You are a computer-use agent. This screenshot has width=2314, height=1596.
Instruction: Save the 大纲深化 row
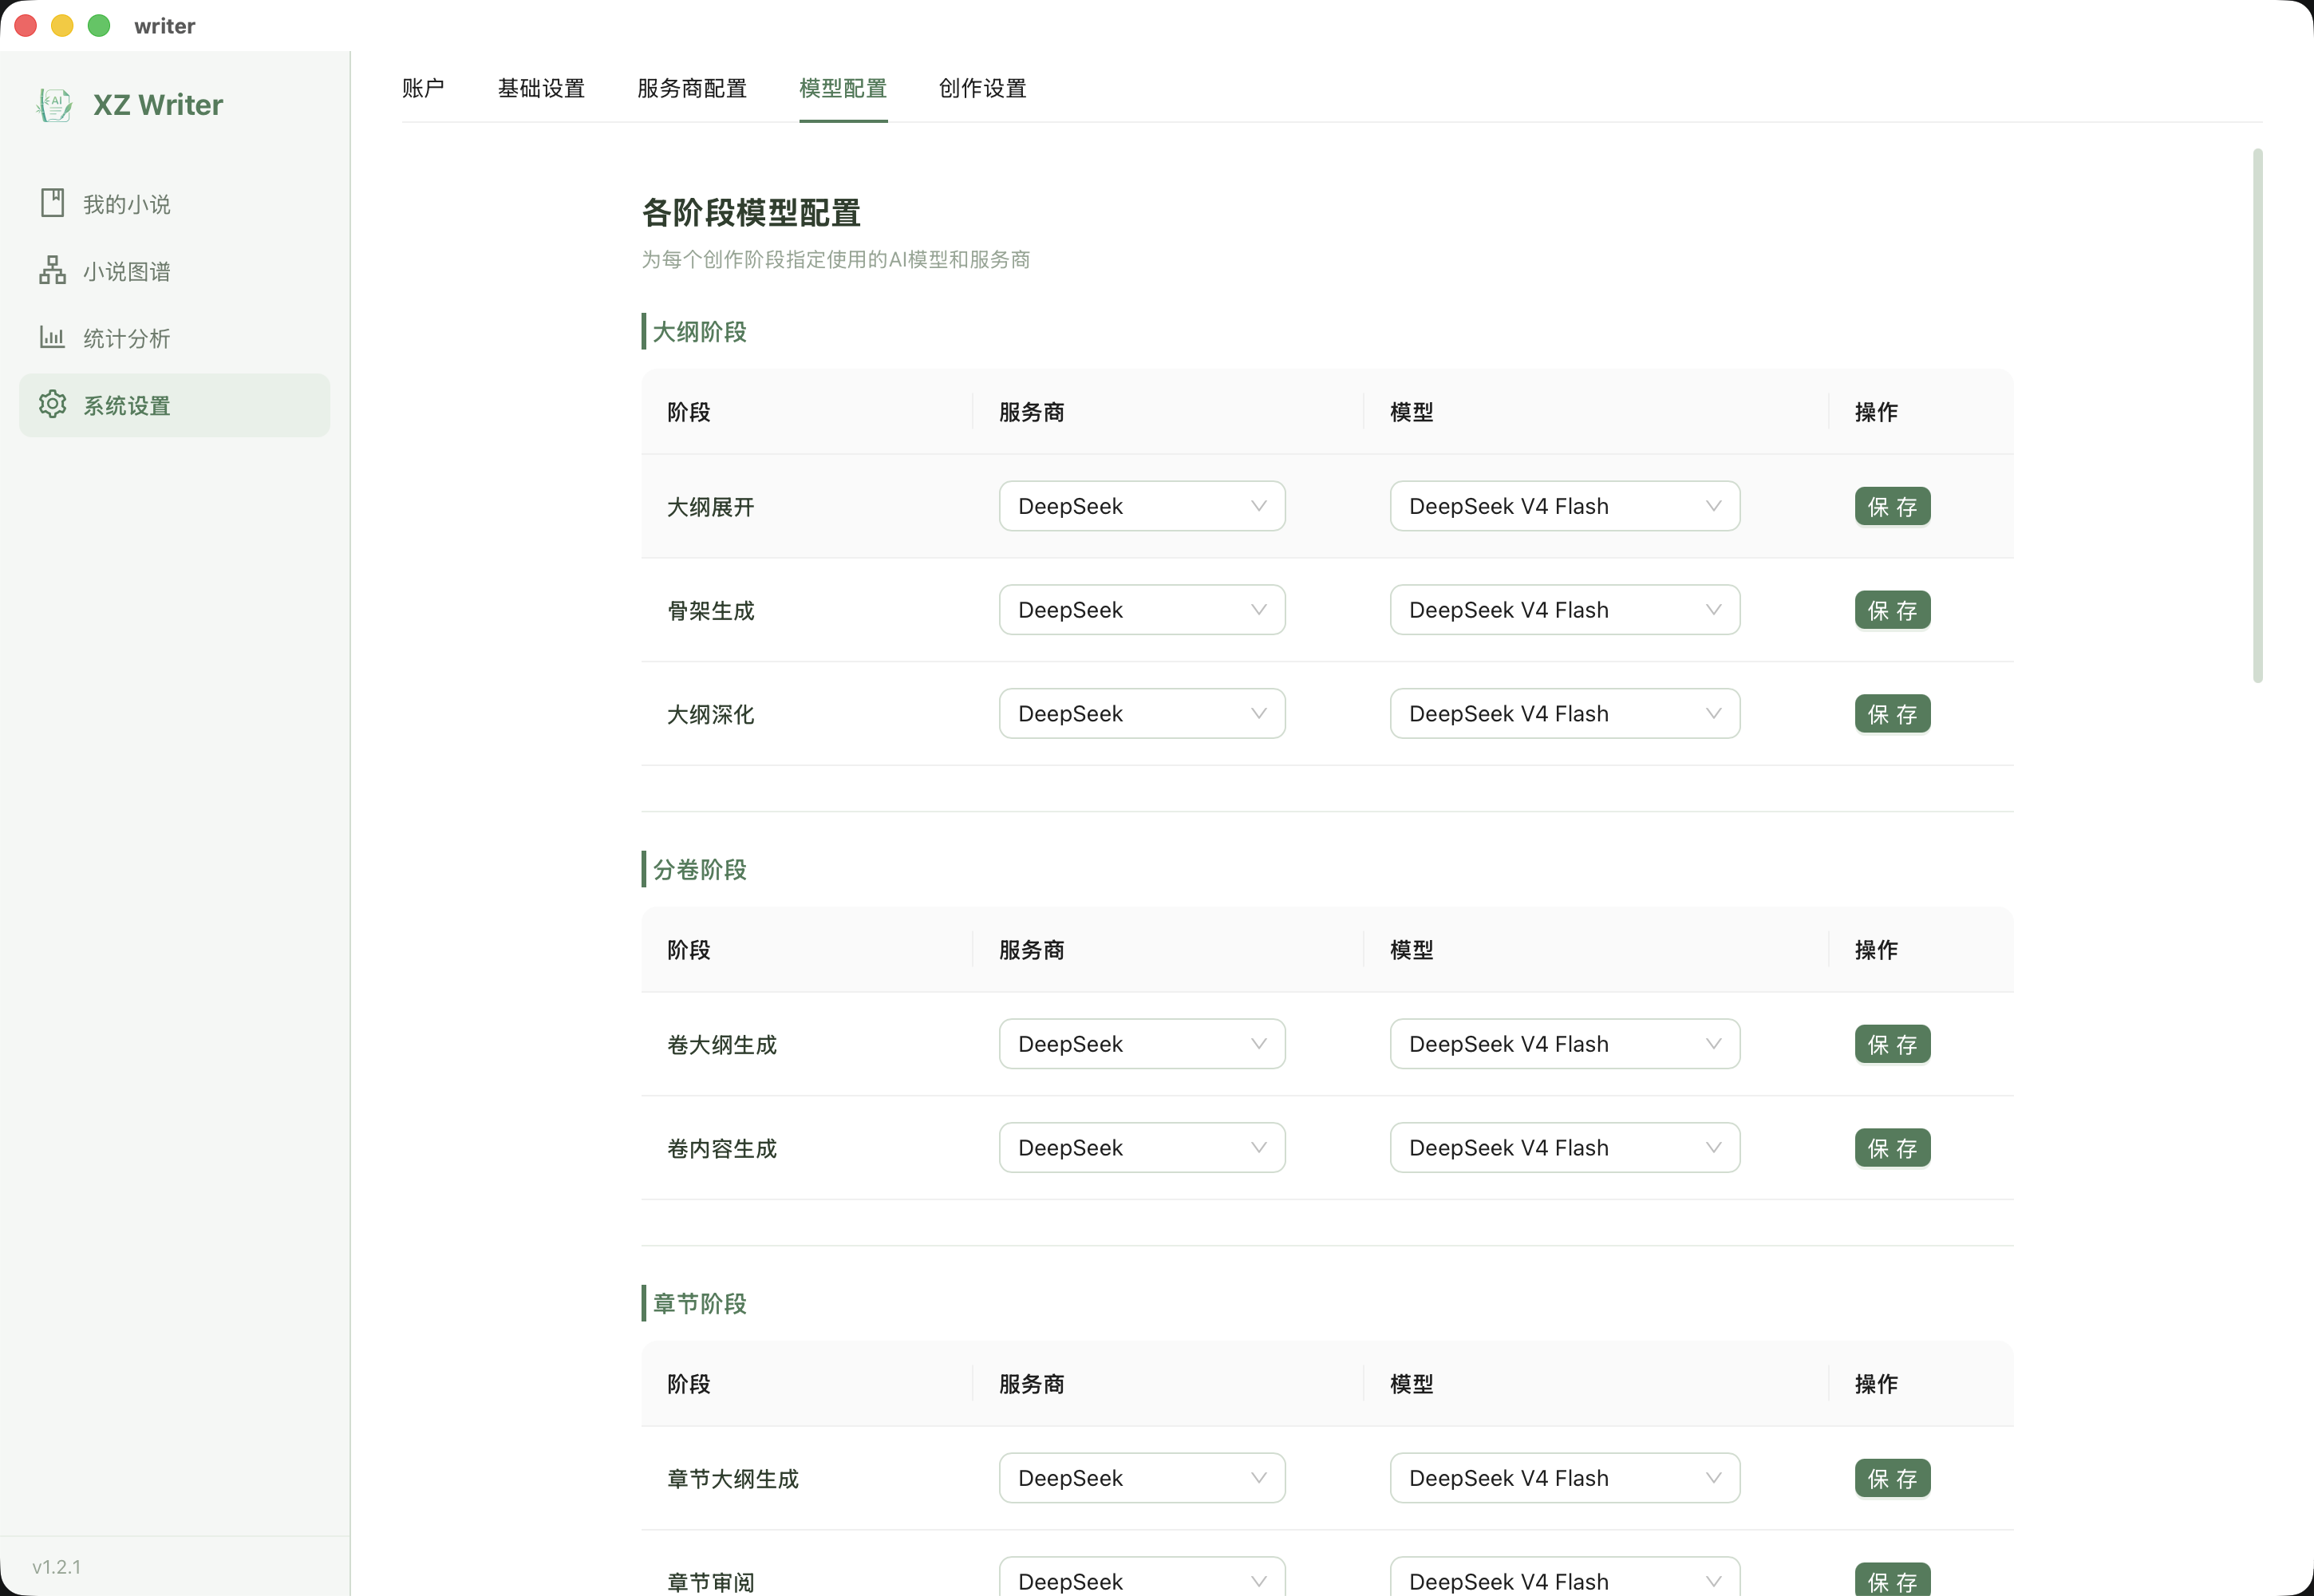click(1892, 715)
